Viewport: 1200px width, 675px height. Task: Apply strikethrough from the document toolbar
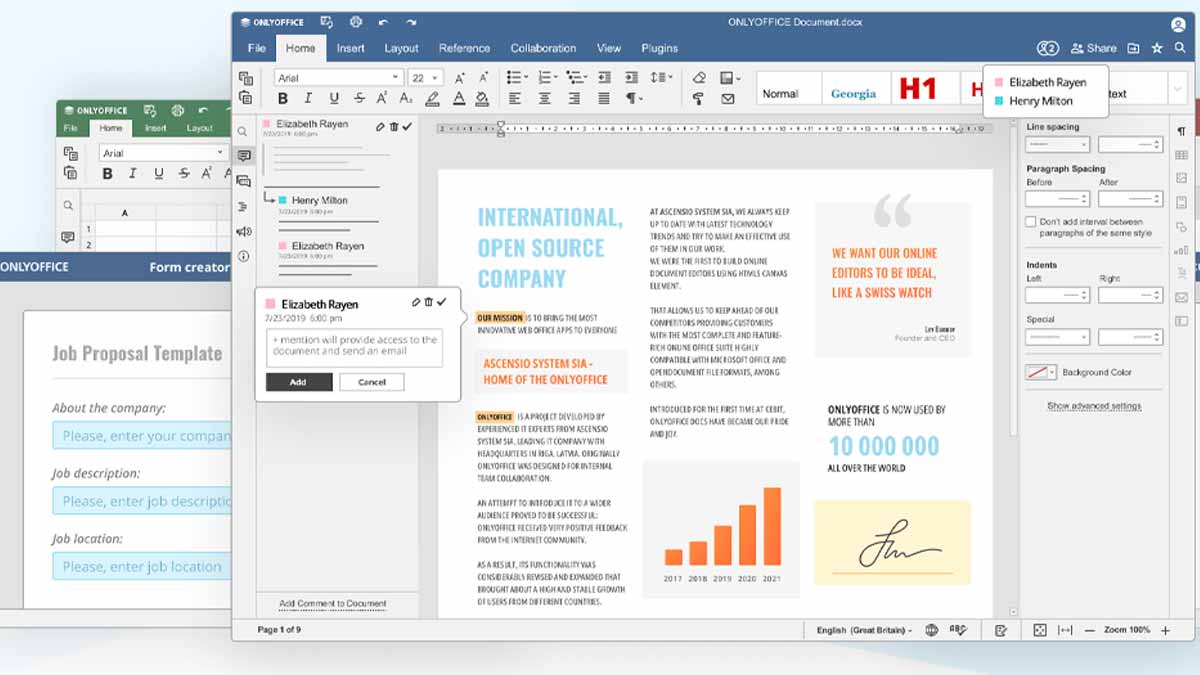tap(357, 98)
